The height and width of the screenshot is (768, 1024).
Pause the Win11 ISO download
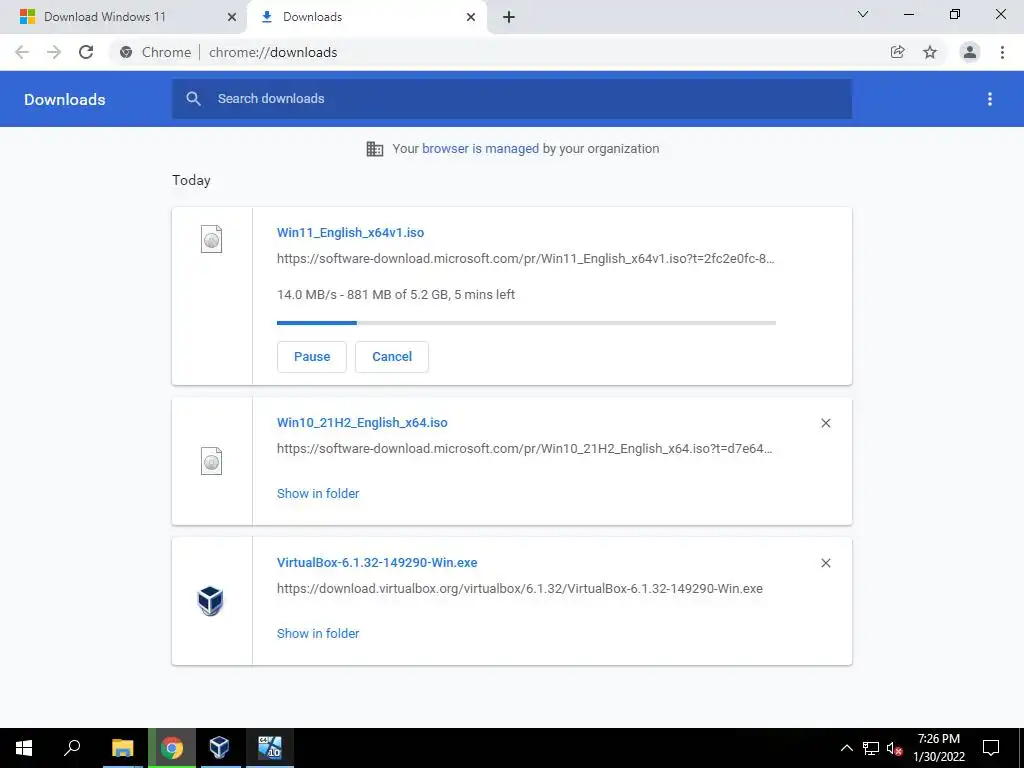312,357
